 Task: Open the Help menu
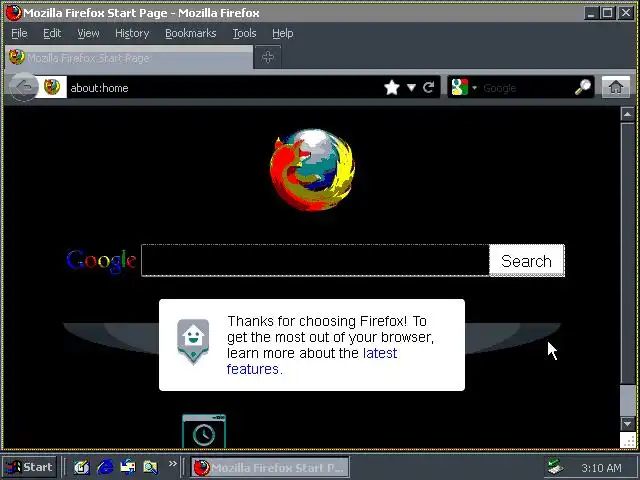click(282, 33)
